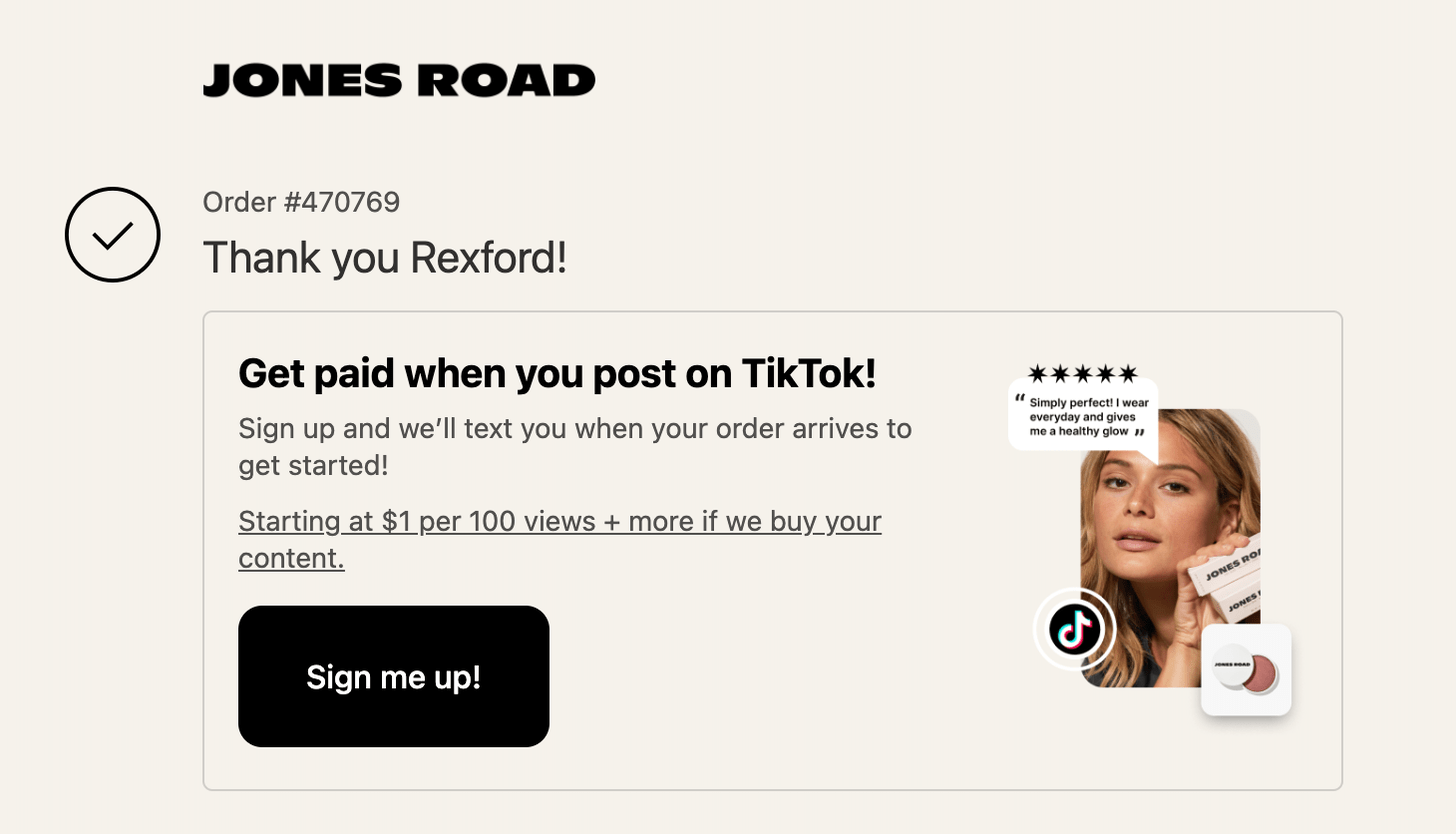Click the pink blush pan in product thumbnail
Viewport: 1456px width, 834px height.
pyautogui.click(x=1262, y=675)
